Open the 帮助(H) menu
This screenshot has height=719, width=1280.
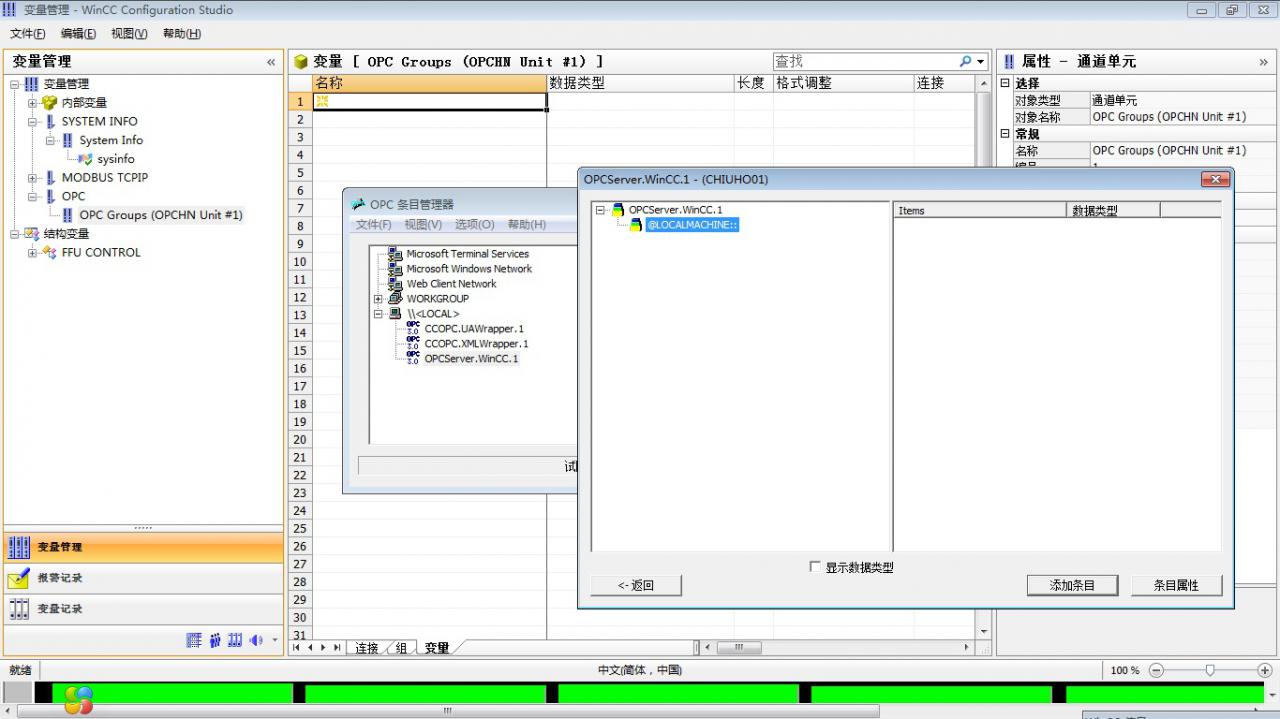pyautogui.click(x=182, y=34)
